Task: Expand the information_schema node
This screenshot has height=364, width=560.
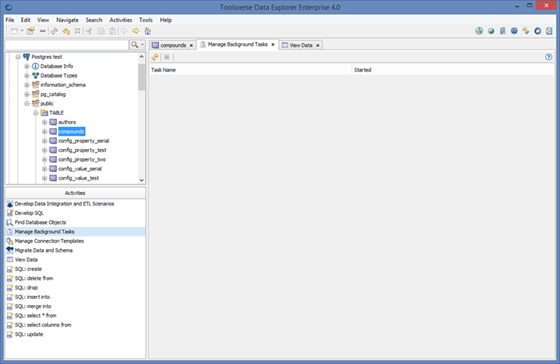Action: tap(27, 85)
